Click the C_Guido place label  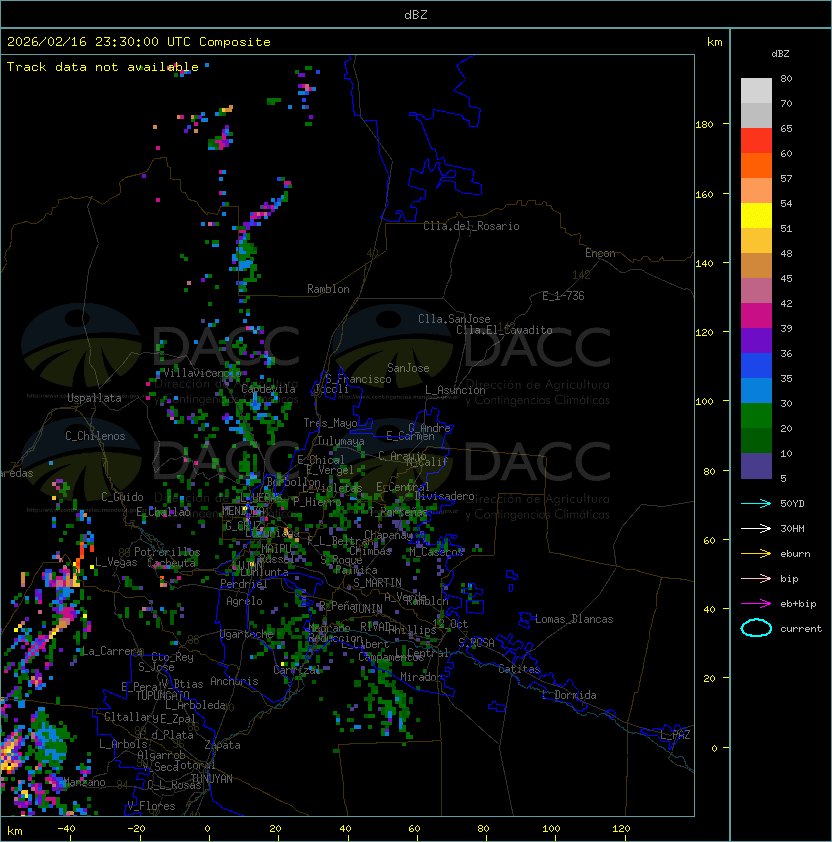(x=122, y=497)
